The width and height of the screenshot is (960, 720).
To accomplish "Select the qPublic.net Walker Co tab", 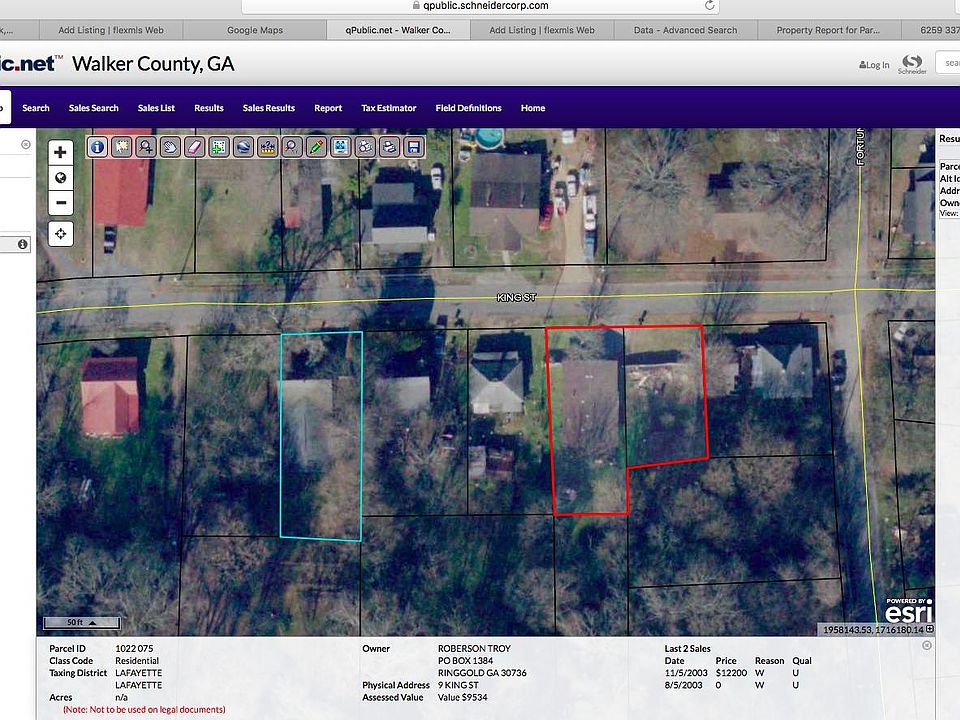I will pyautogui.click(x=398, y=30).
